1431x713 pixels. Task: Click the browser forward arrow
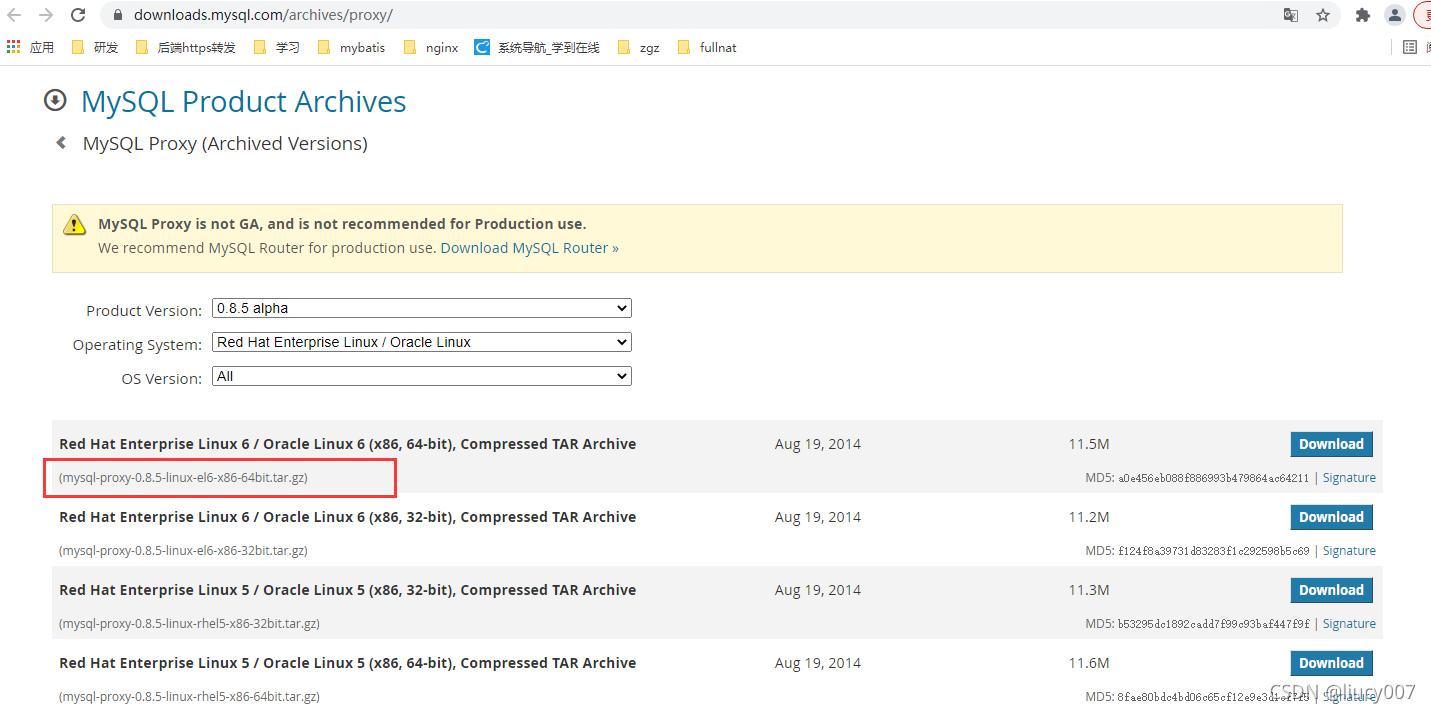(x=46, y=15)
